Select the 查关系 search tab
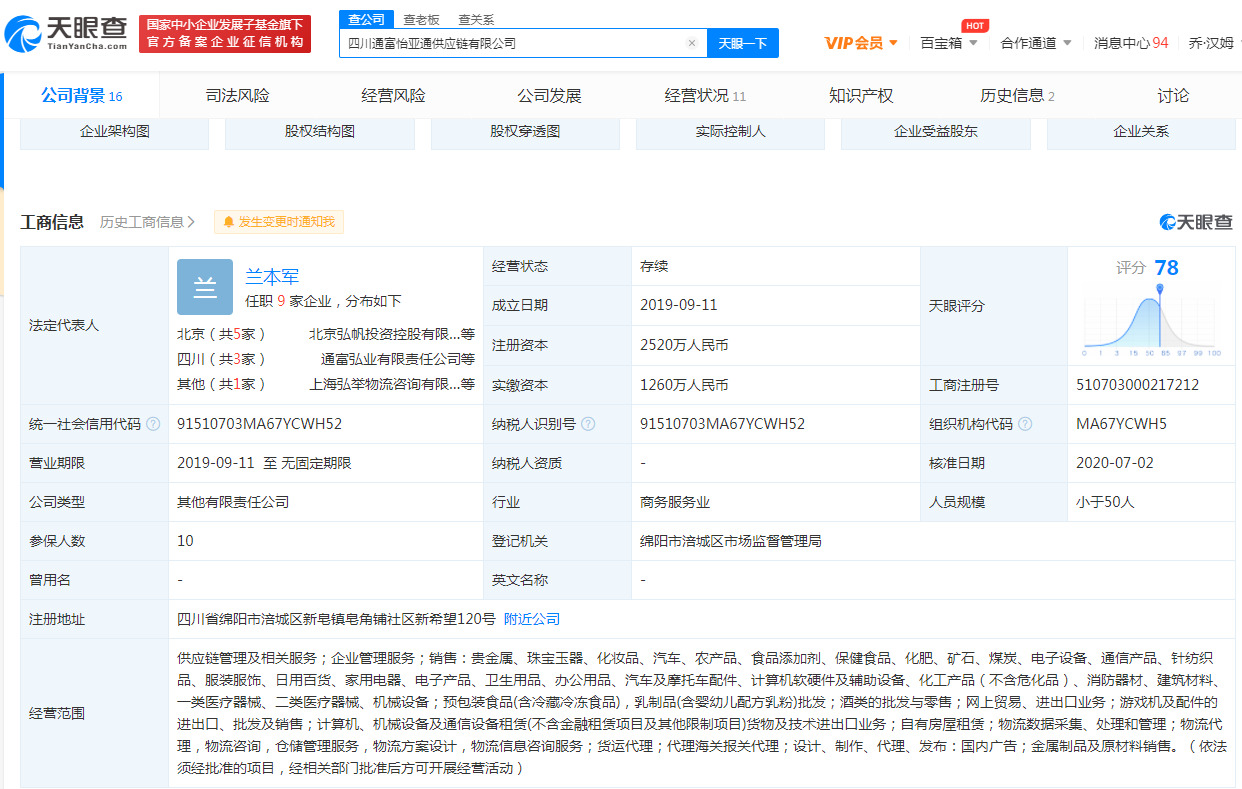The width and height of the screenshot is (1242, 789). (x=476, y=20)
